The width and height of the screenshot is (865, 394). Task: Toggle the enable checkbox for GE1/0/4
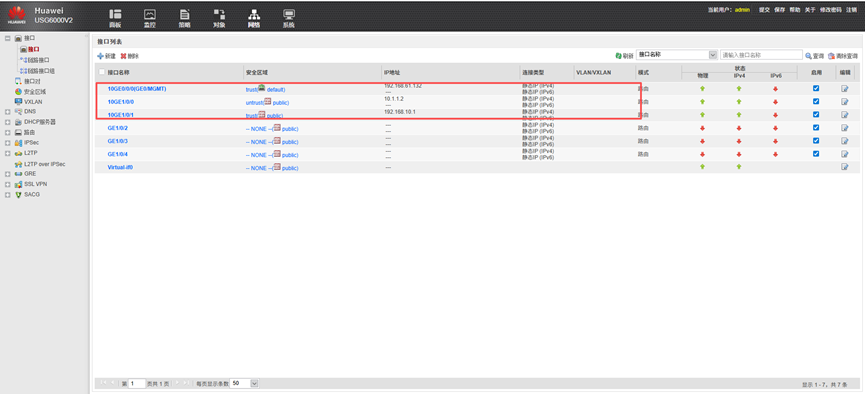click(x=816, y=153)
